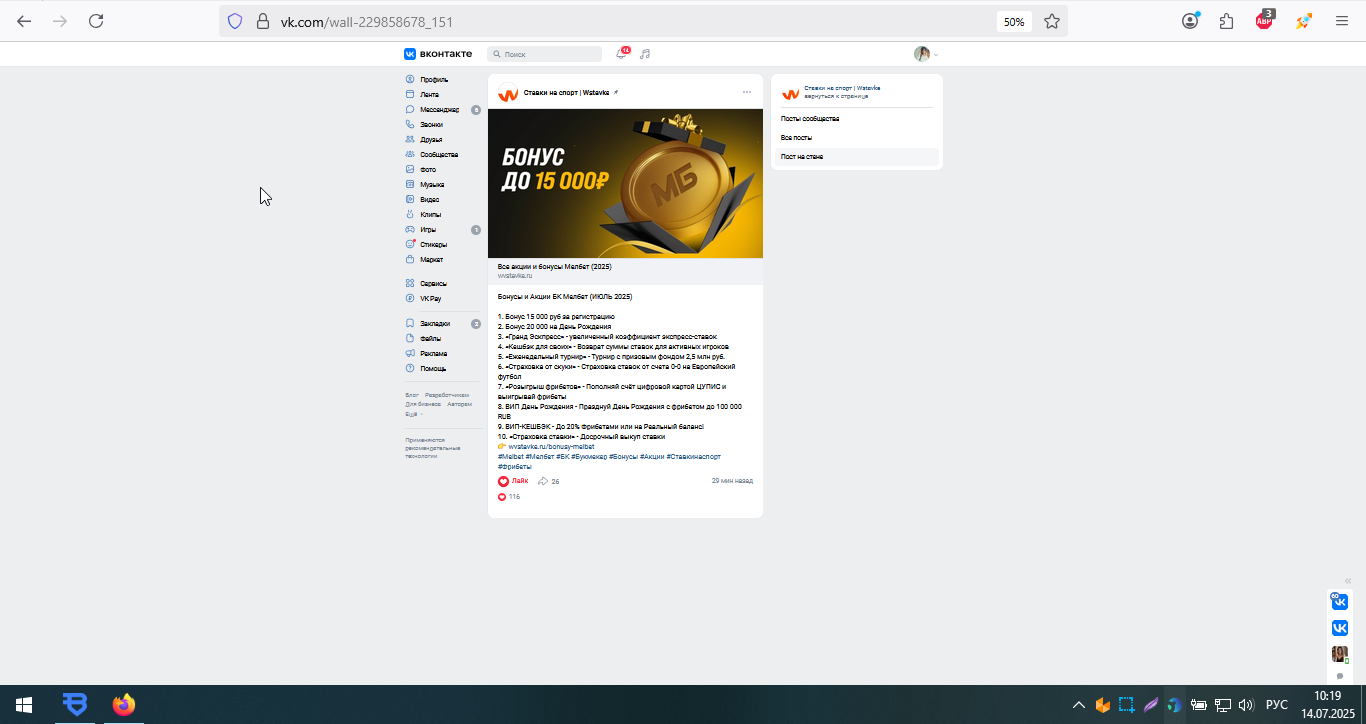Open Мессенджер from the sidebar
Screen dimensions: 1366x724
pos(439,109)
